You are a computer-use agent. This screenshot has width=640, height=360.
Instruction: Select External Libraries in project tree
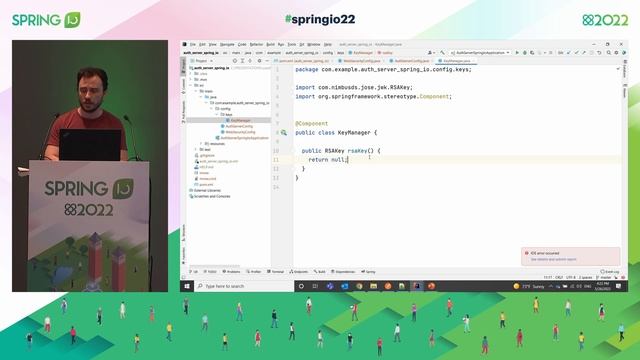[205, 191]
